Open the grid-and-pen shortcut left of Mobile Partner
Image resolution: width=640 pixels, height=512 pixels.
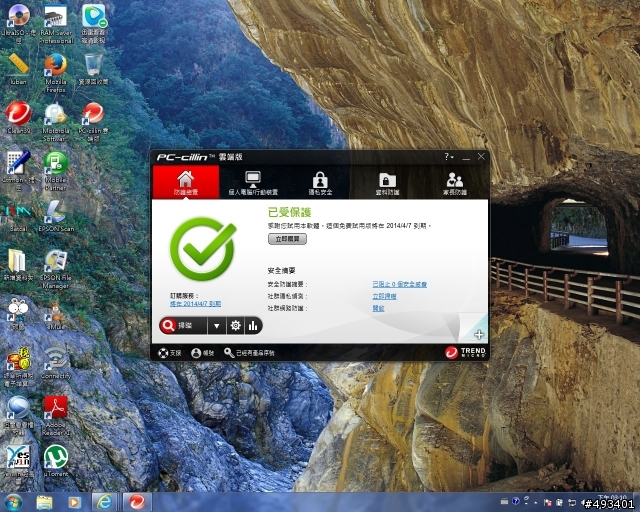[x=18, y=170]
